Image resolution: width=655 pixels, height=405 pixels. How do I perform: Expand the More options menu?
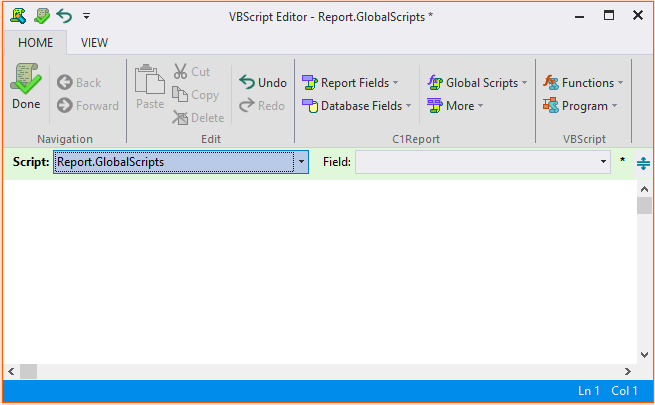pyautogui.click(x=454, y=106)
